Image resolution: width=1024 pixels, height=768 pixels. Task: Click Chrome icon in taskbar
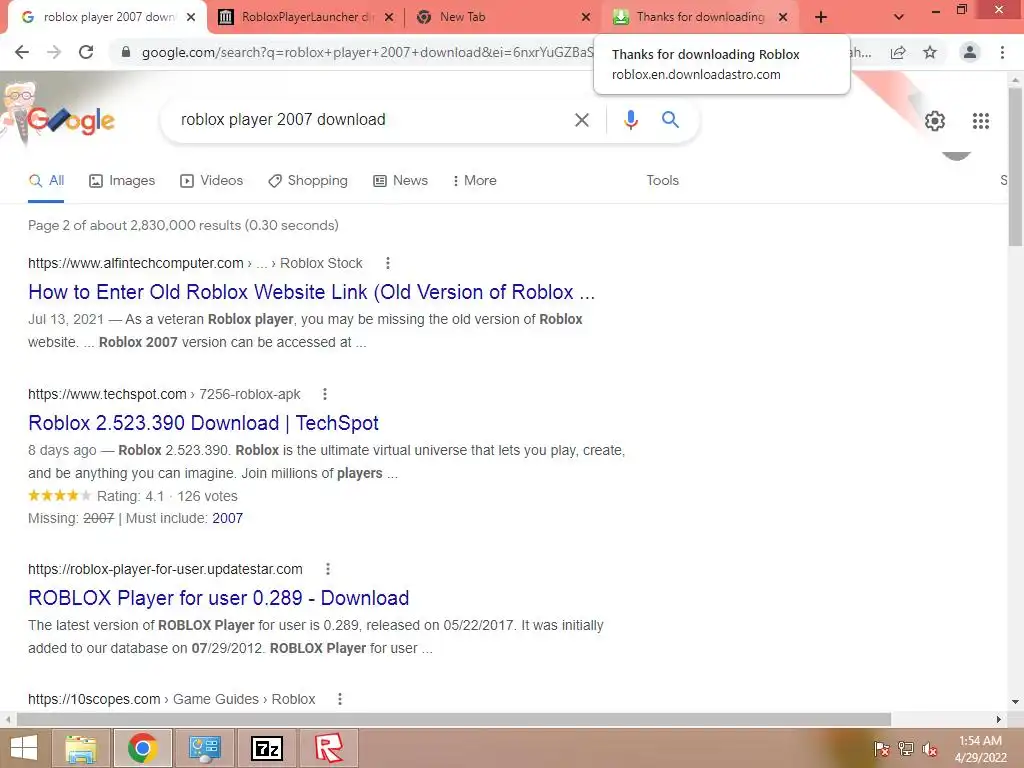coord(142,748)
